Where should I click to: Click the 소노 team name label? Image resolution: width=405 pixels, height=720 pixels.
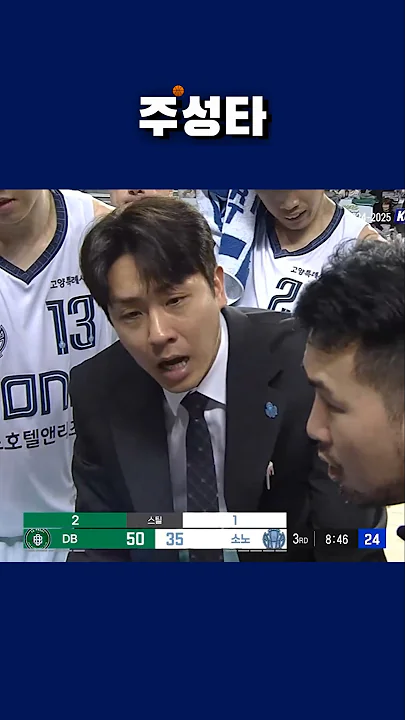pos(241,539)
